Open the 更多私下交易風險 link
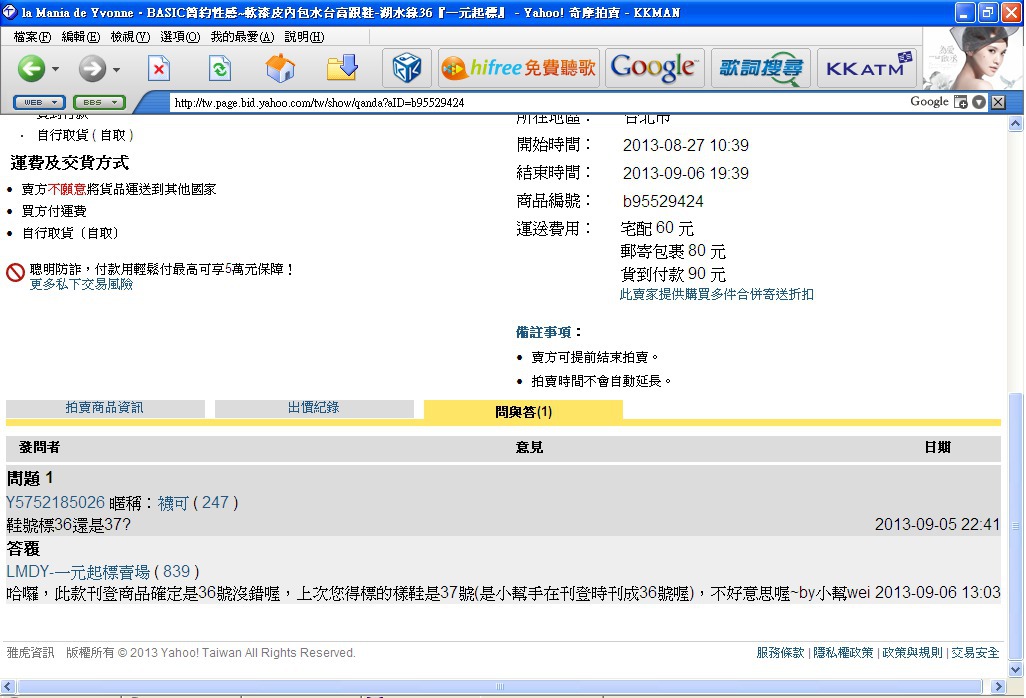The height and width of the screenshot is (698, 1026). (x=81, y=284)
